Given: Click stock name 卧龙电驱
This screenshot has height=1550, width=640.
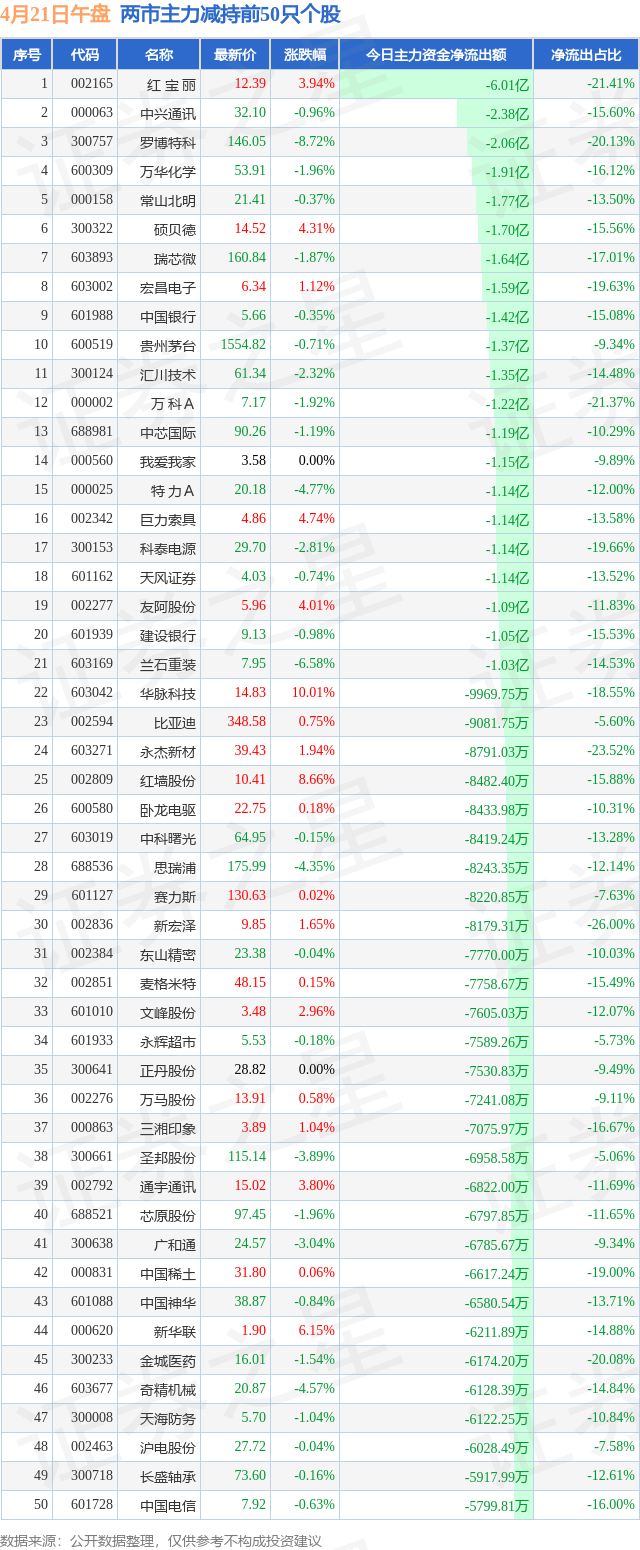Looking at the screenshot, I should pyautogui.click(x=168, y=809).
